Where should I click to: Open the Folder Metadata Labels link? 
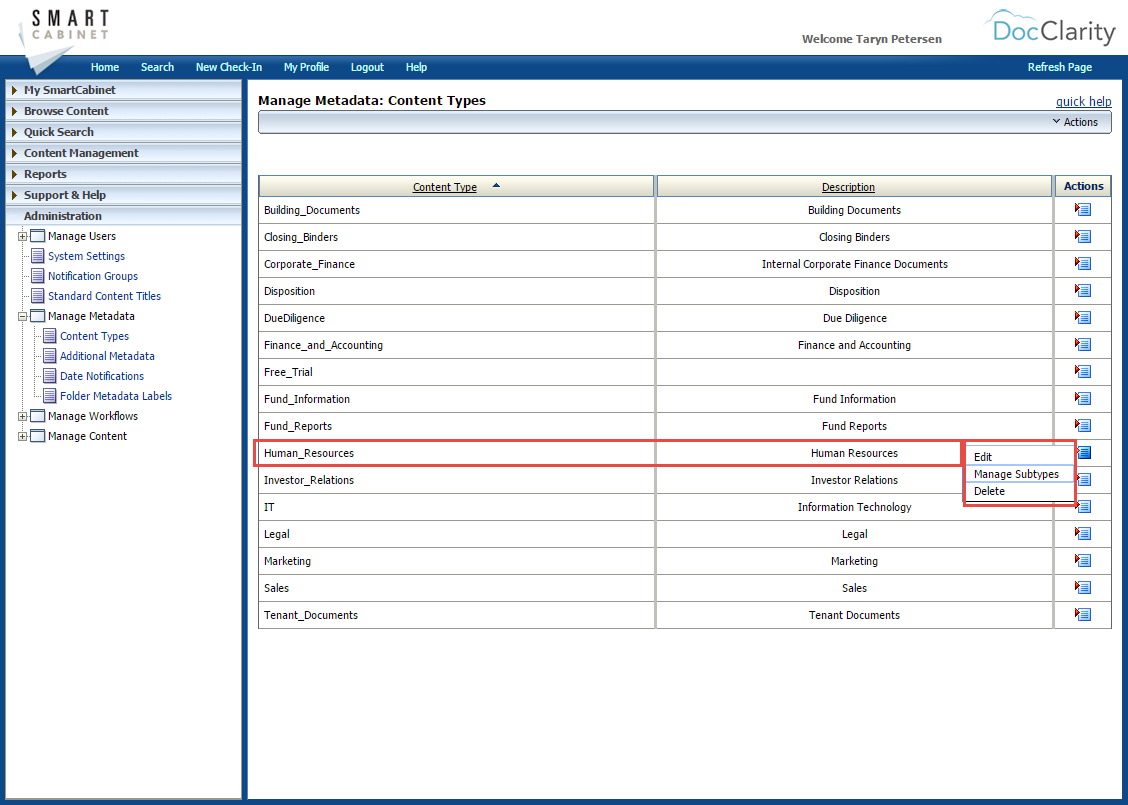coord(116,396)
